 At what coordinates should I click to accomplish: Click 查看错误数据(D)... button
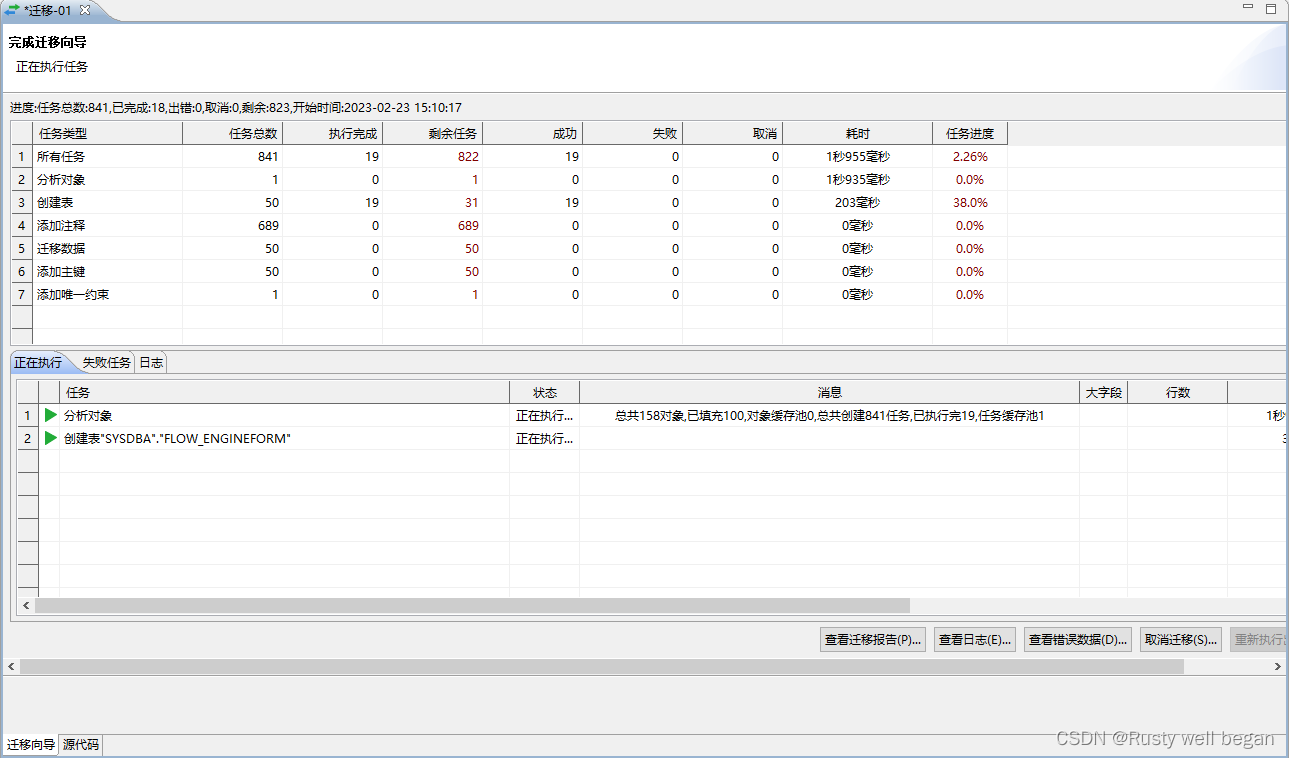coord(1078,640)
